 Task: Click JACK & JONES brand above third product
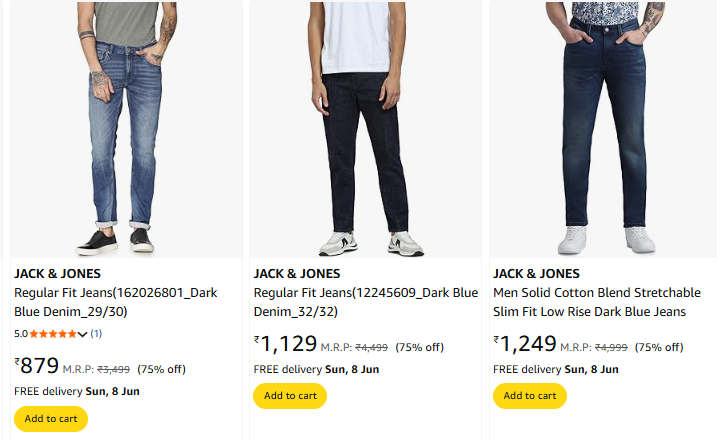[536, 273]
